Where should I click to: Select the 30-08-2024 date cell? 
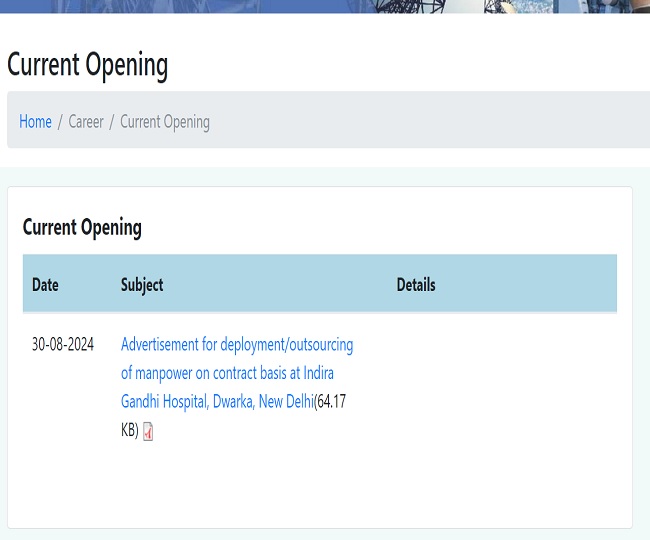tap(63, 345)
